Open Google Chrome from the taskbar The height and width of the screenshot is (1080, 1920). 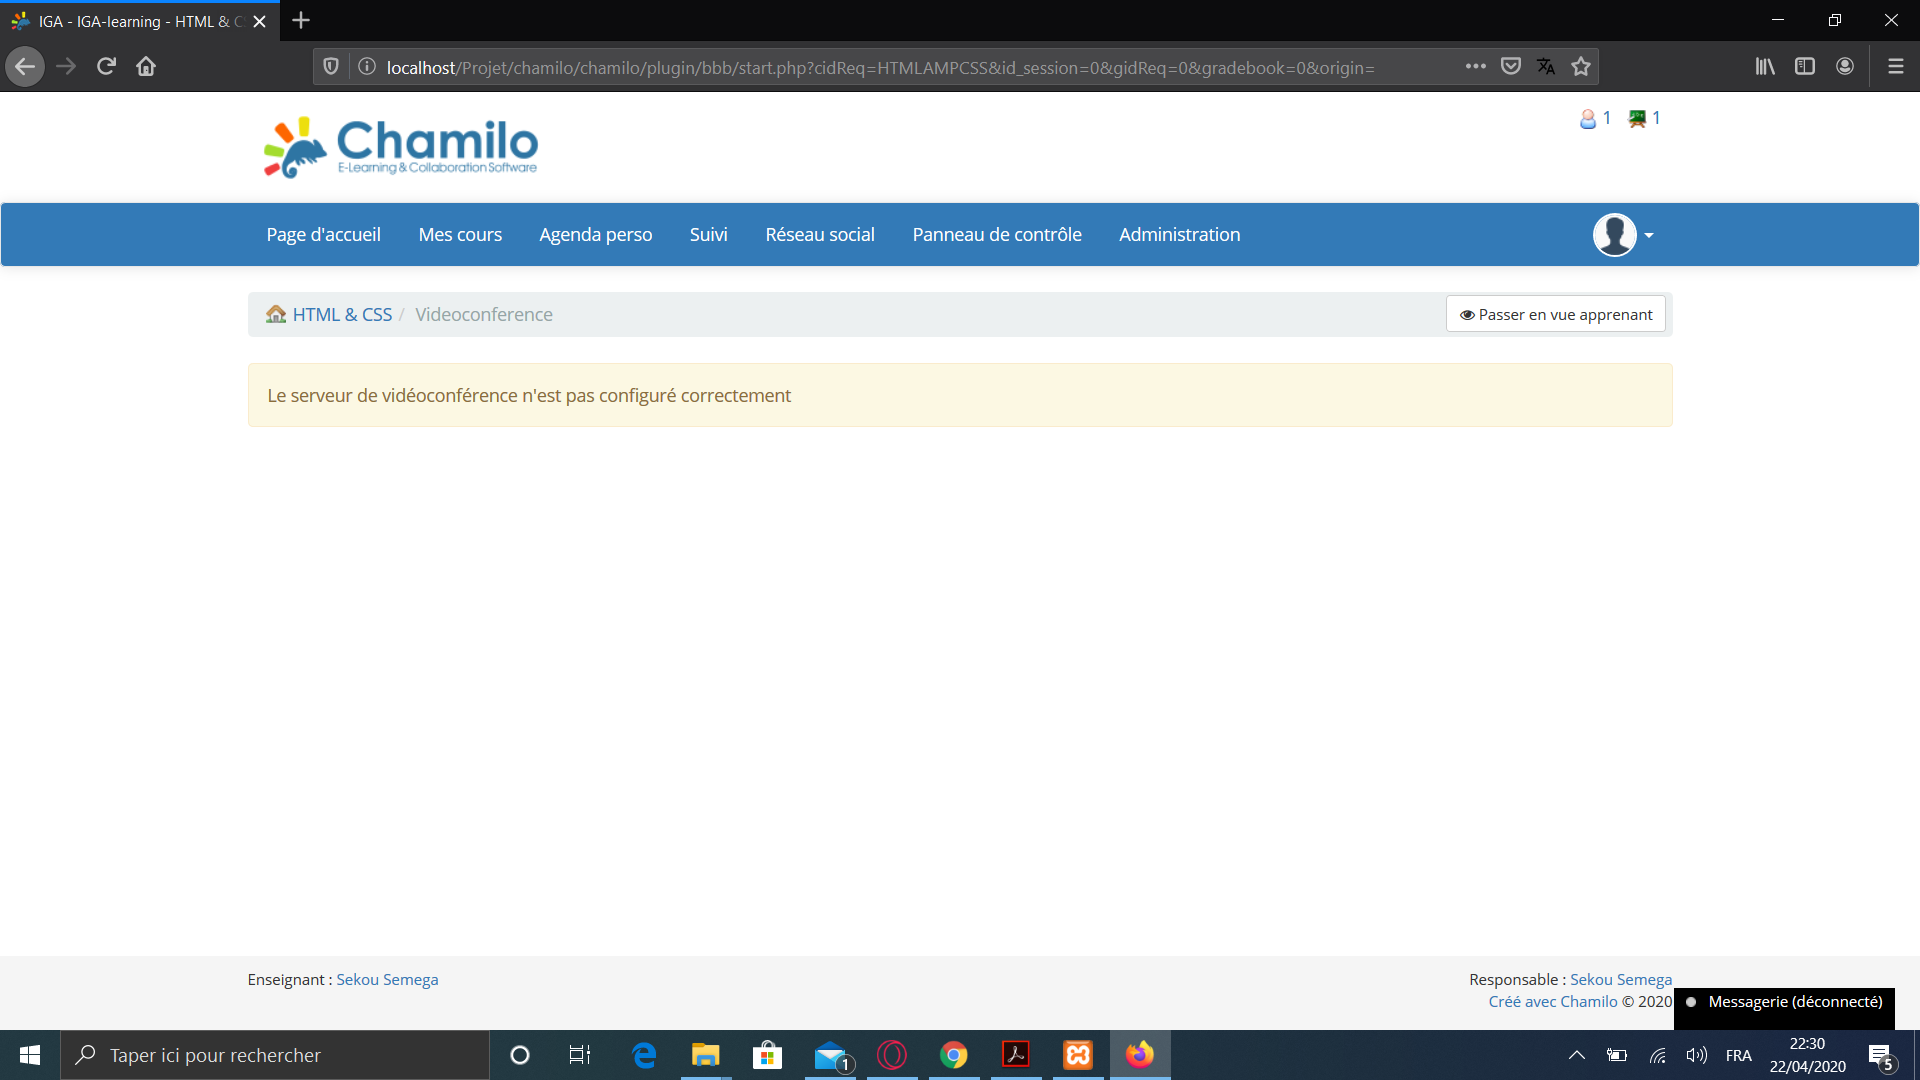[x=954, y=1055]
